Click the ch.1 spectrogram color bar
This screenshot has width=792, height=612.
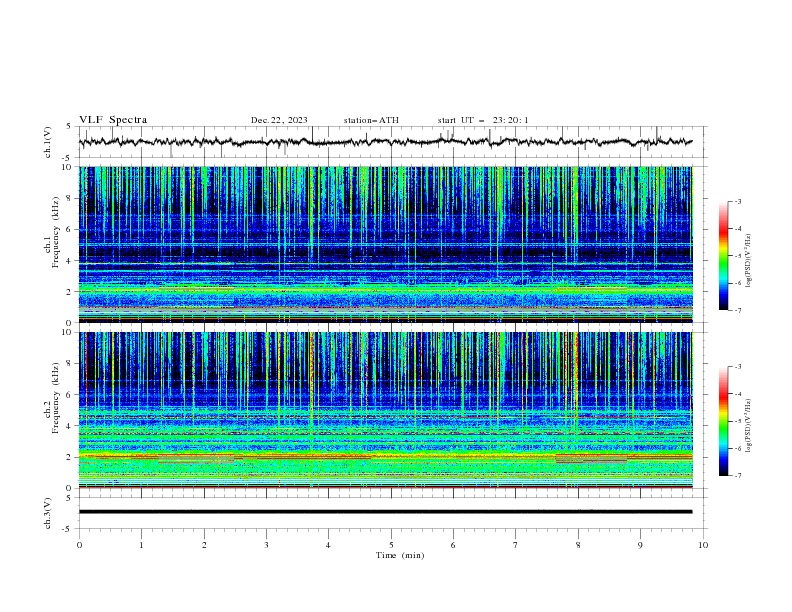[x=723, y=256]
